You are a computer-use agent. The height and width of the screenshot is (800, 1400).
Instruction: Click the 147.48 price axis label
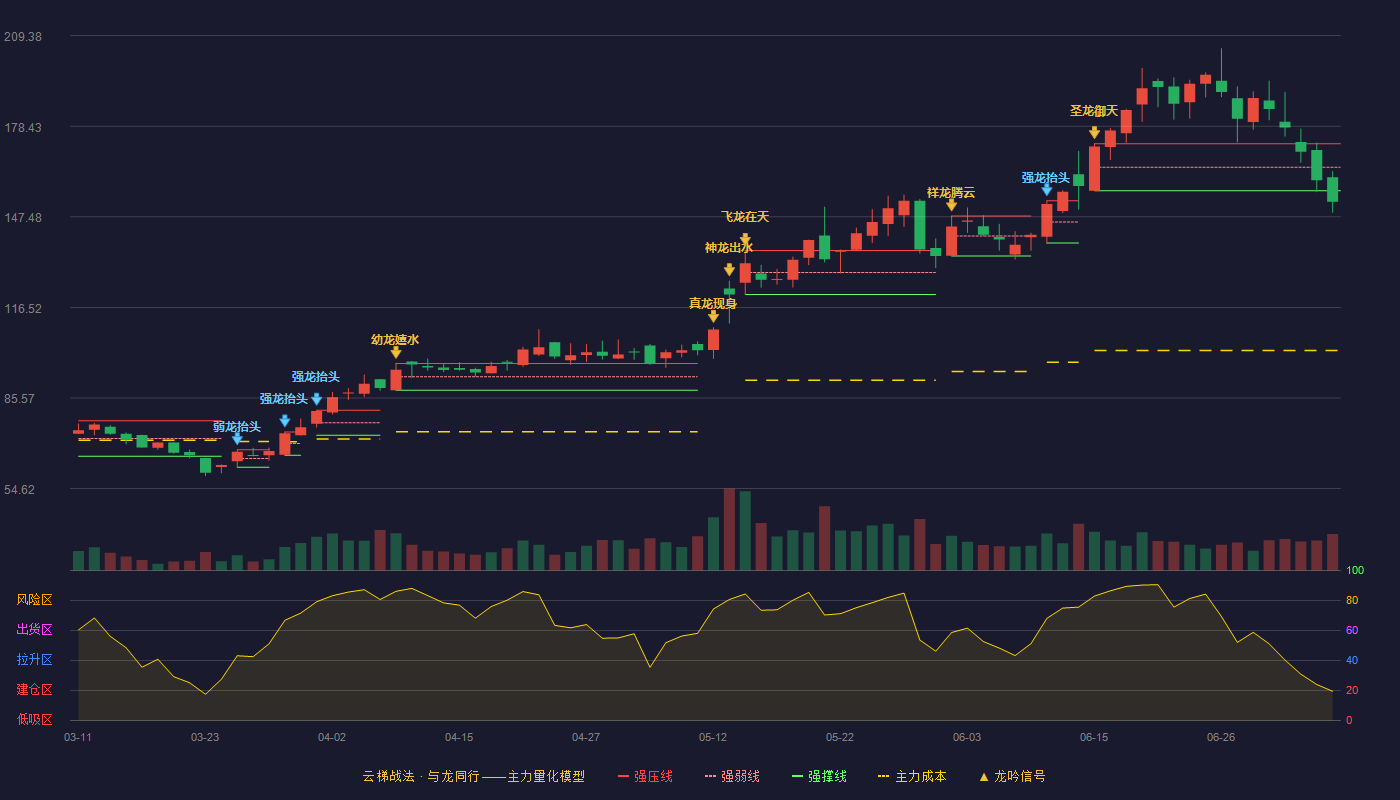23,218
